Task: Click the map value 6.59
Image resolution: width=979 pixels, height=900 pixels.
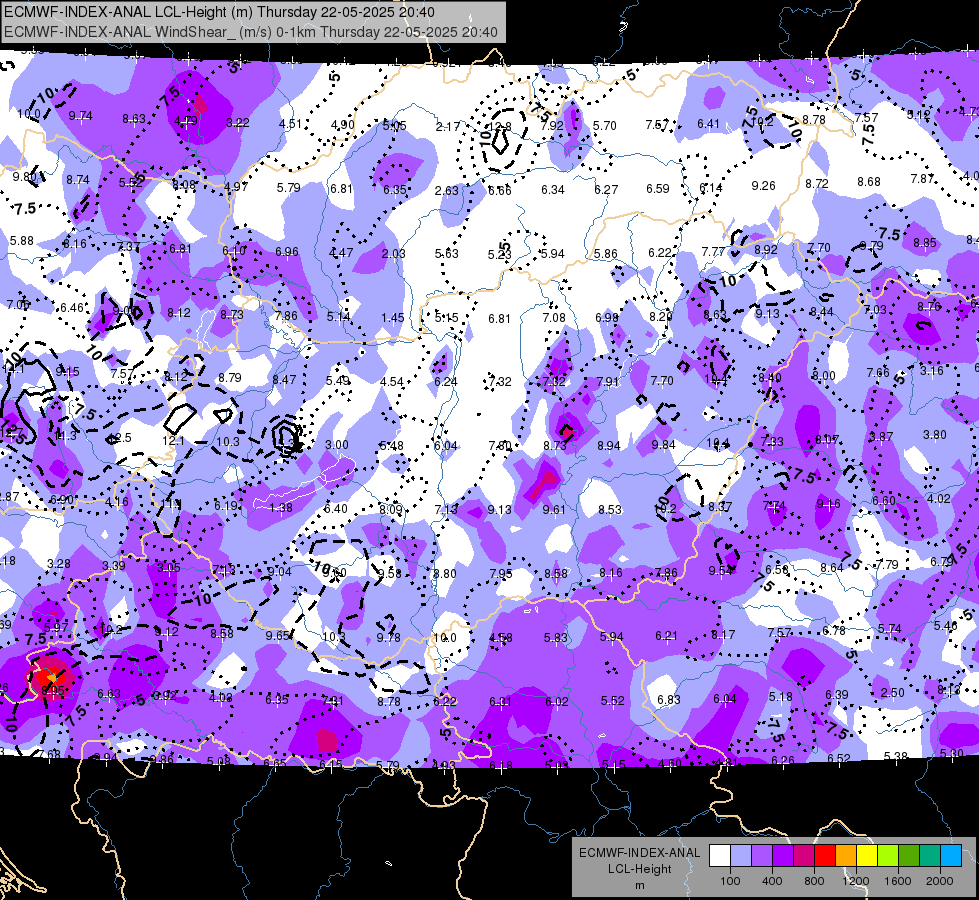Action: (x=657, y=189)
